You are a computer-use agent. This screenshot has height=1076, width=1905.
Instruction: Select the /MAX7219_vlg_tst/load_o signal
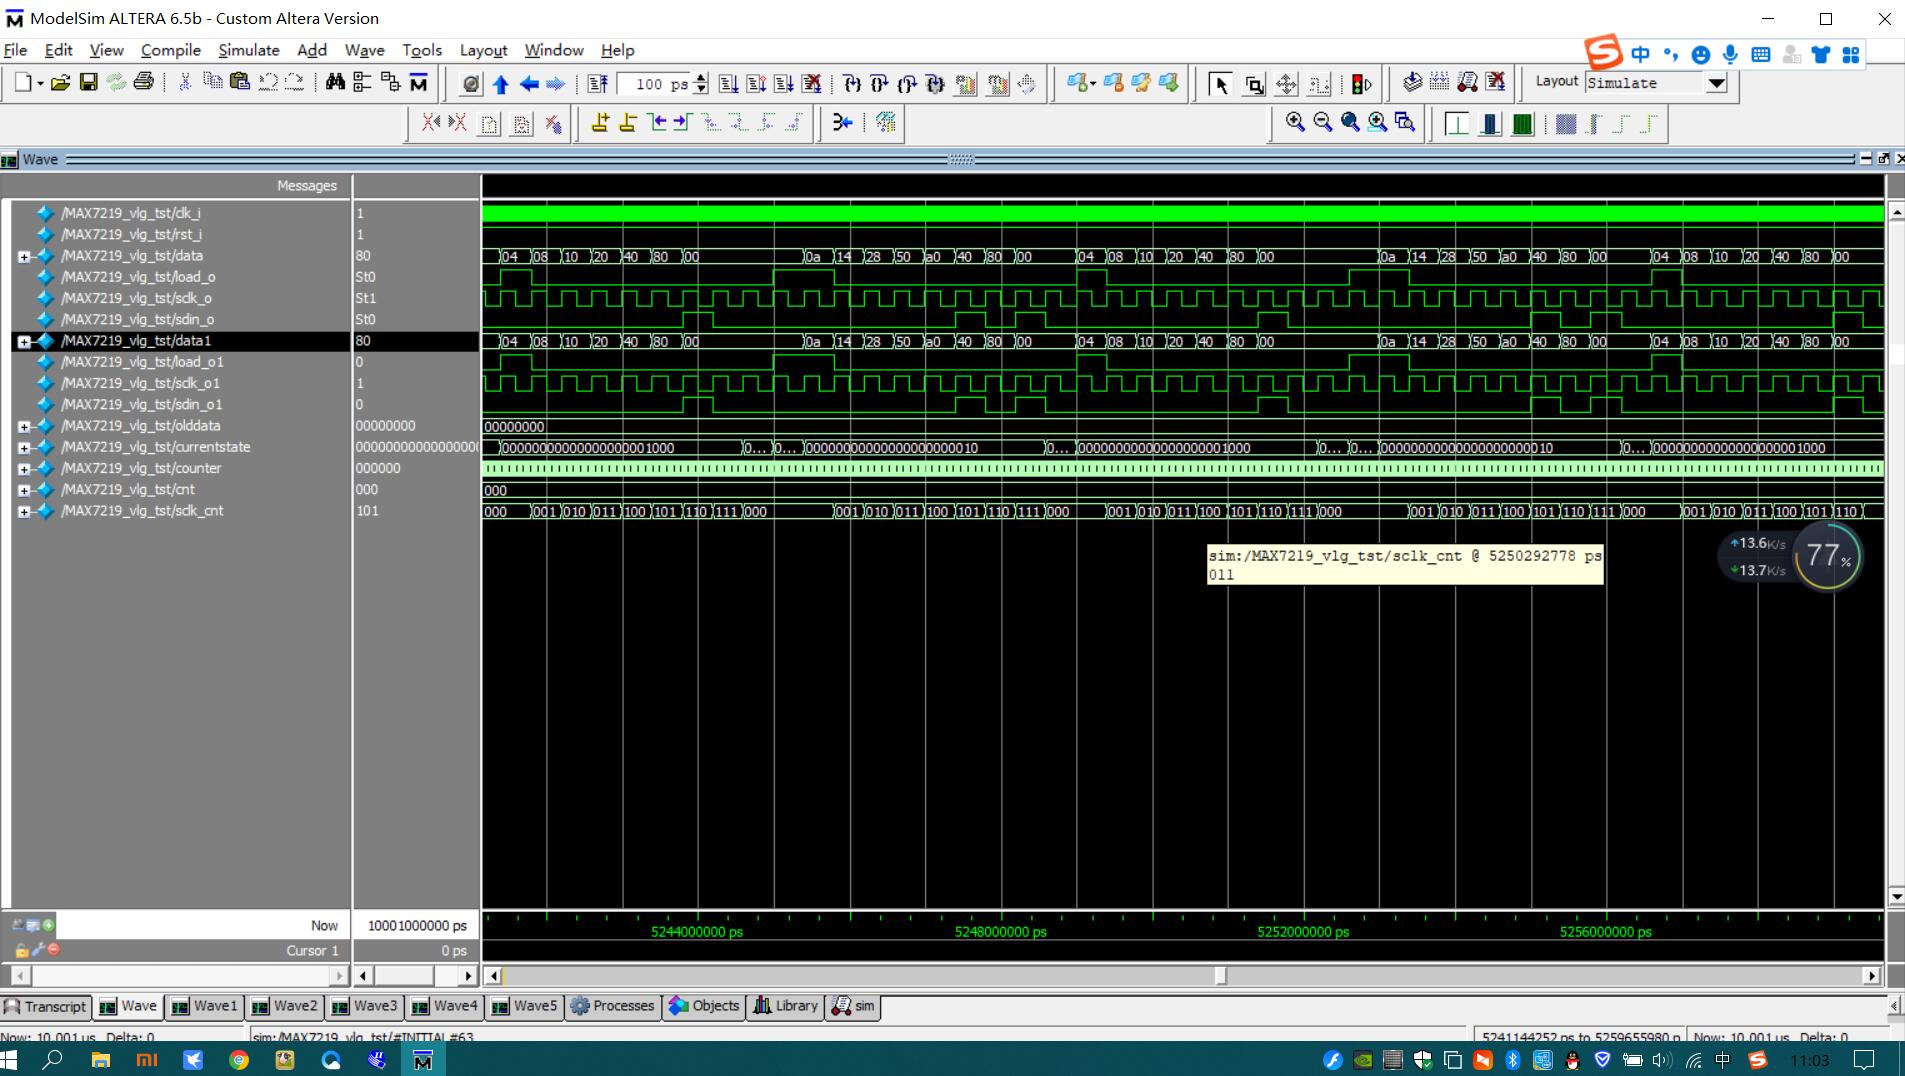click(x=138, y=277)
